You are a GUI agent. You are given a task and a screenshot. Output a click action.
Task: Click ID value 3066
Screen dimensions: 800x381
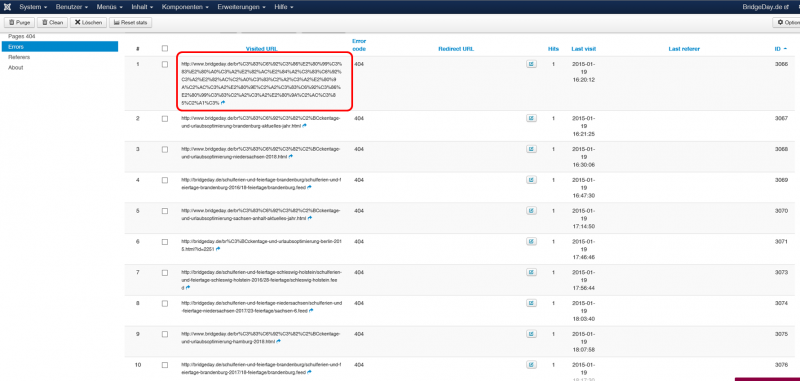pos(781,65)
